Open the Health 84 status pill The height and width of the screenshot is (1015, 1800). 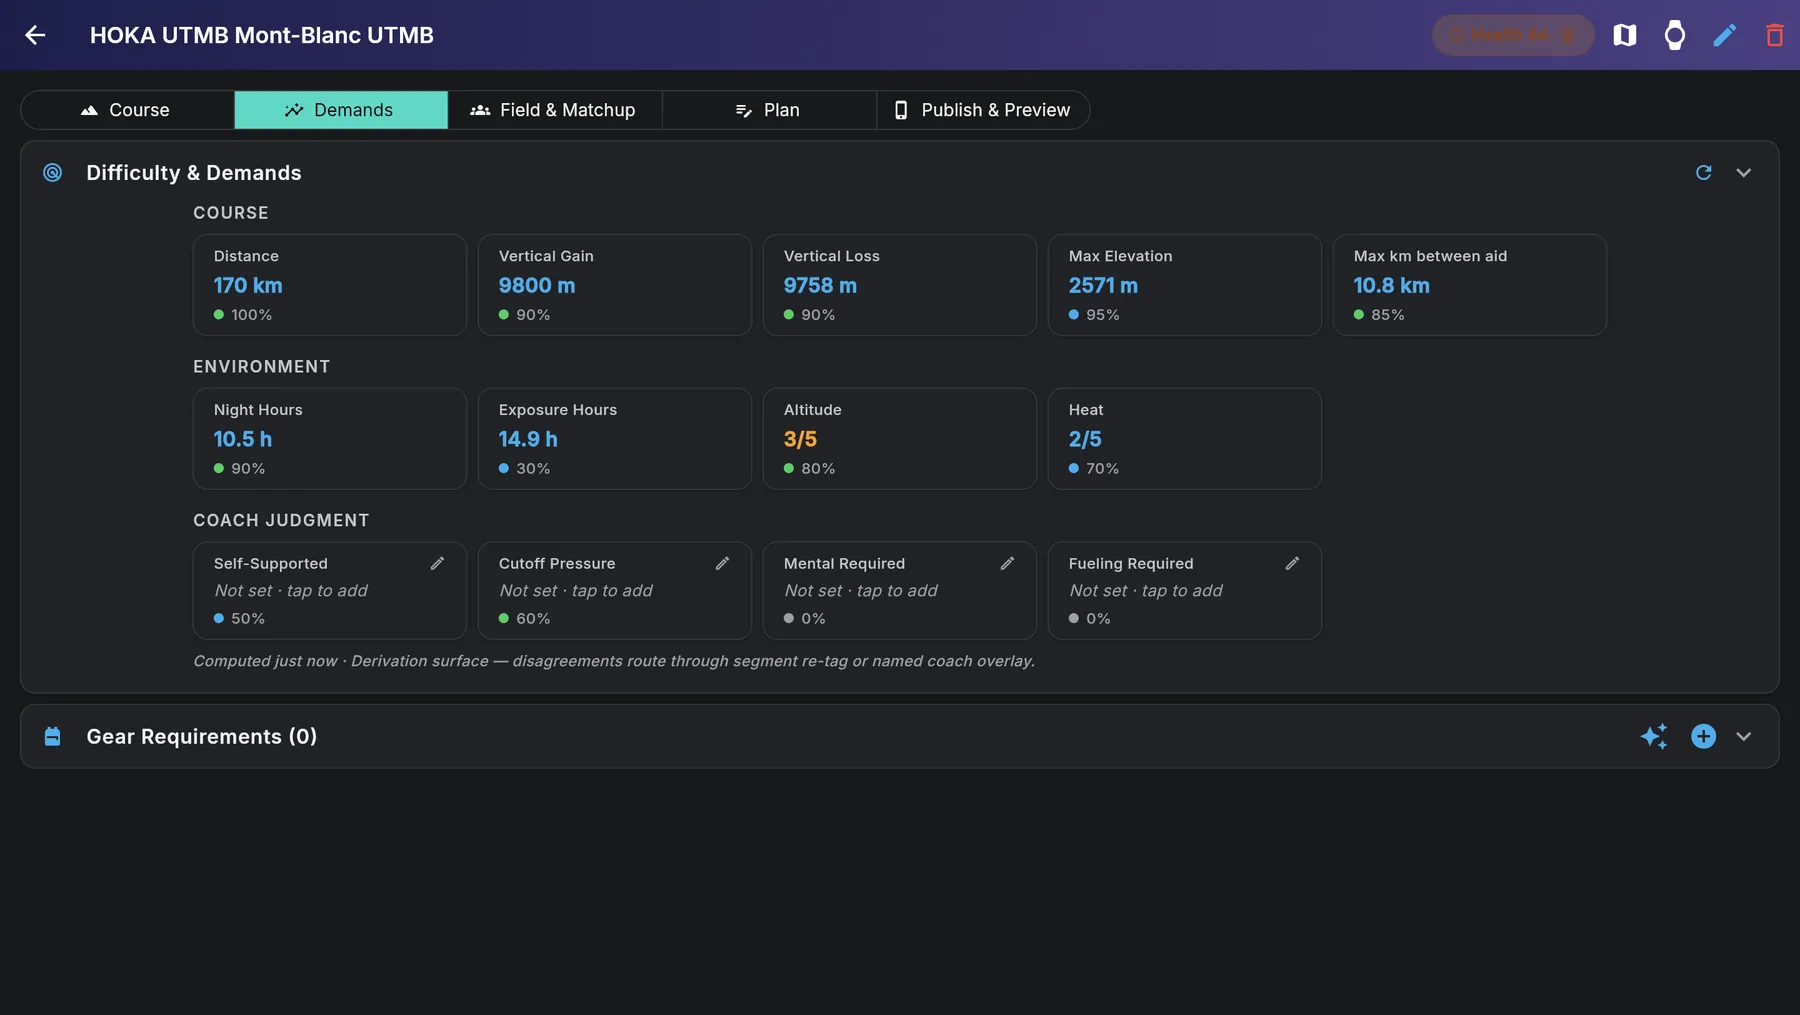point(1513,35)
